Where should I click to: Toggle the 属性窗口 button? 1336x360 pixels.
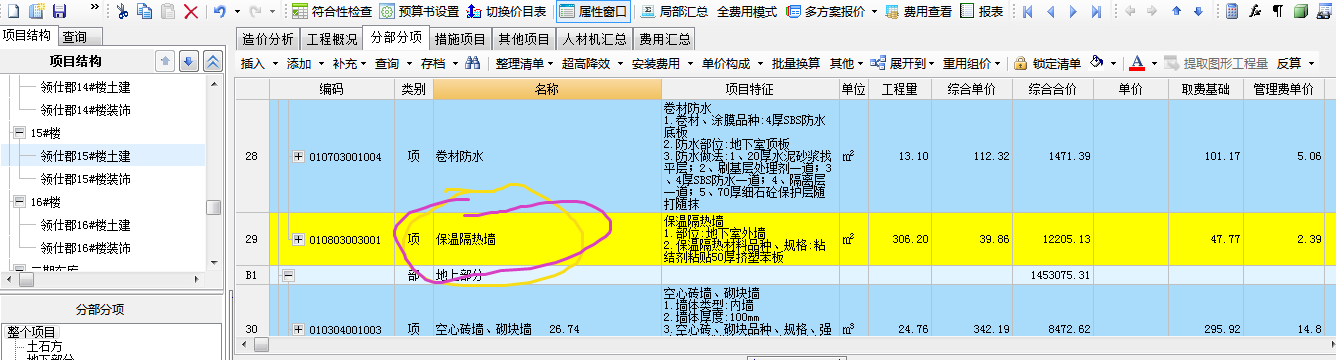(593, 12)
